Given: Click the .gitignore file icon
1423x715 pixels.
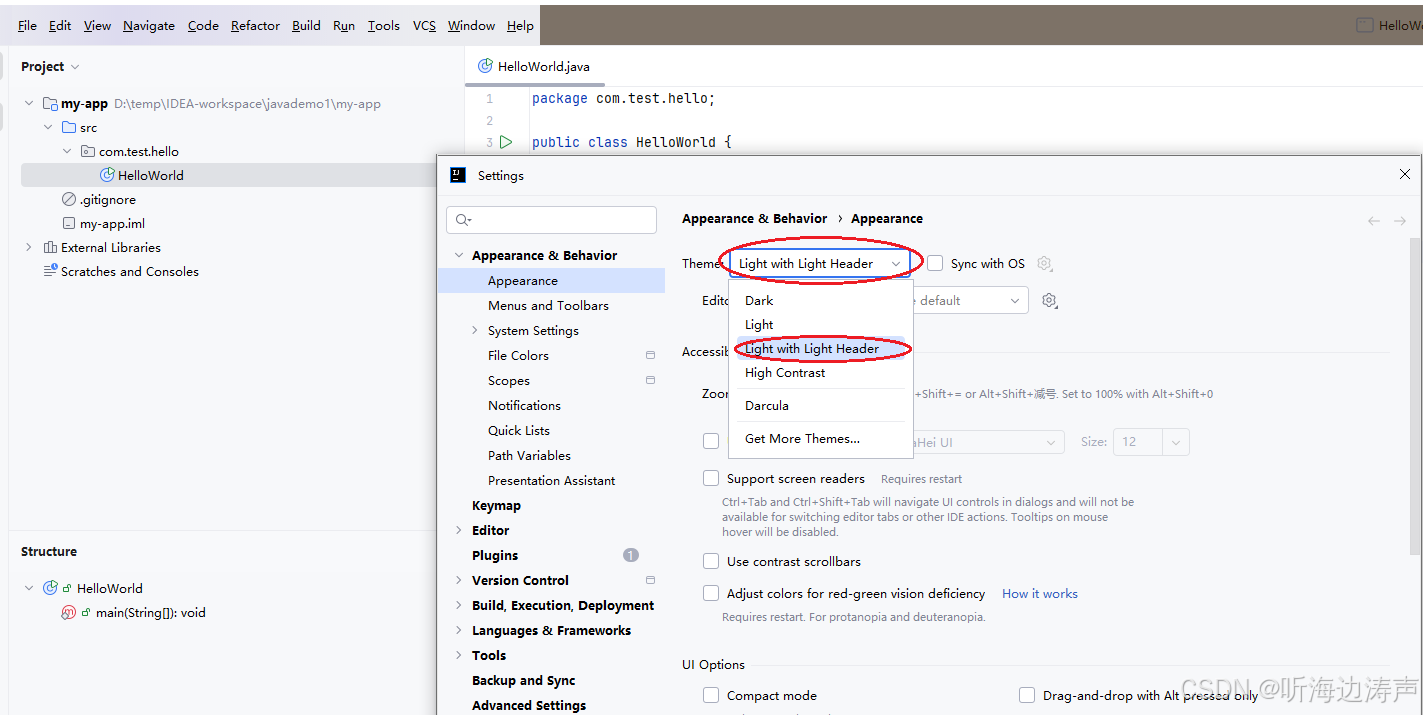Looking at the screenshot, I should [69, 199].
